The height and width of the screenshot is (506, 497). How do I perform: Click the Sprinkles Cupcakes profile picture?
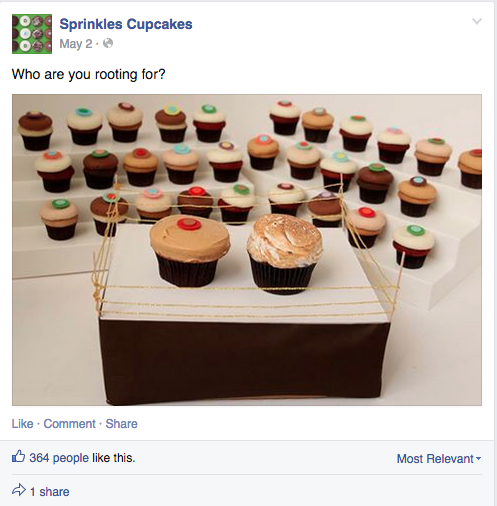pos(32,34)
